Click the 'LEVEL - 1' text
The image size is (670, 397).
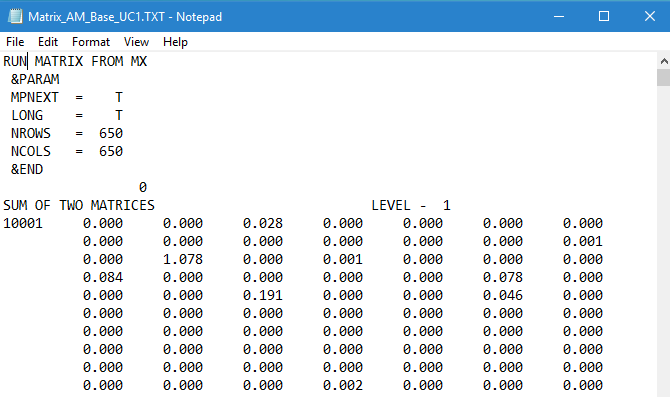click(x=411, y=206)
